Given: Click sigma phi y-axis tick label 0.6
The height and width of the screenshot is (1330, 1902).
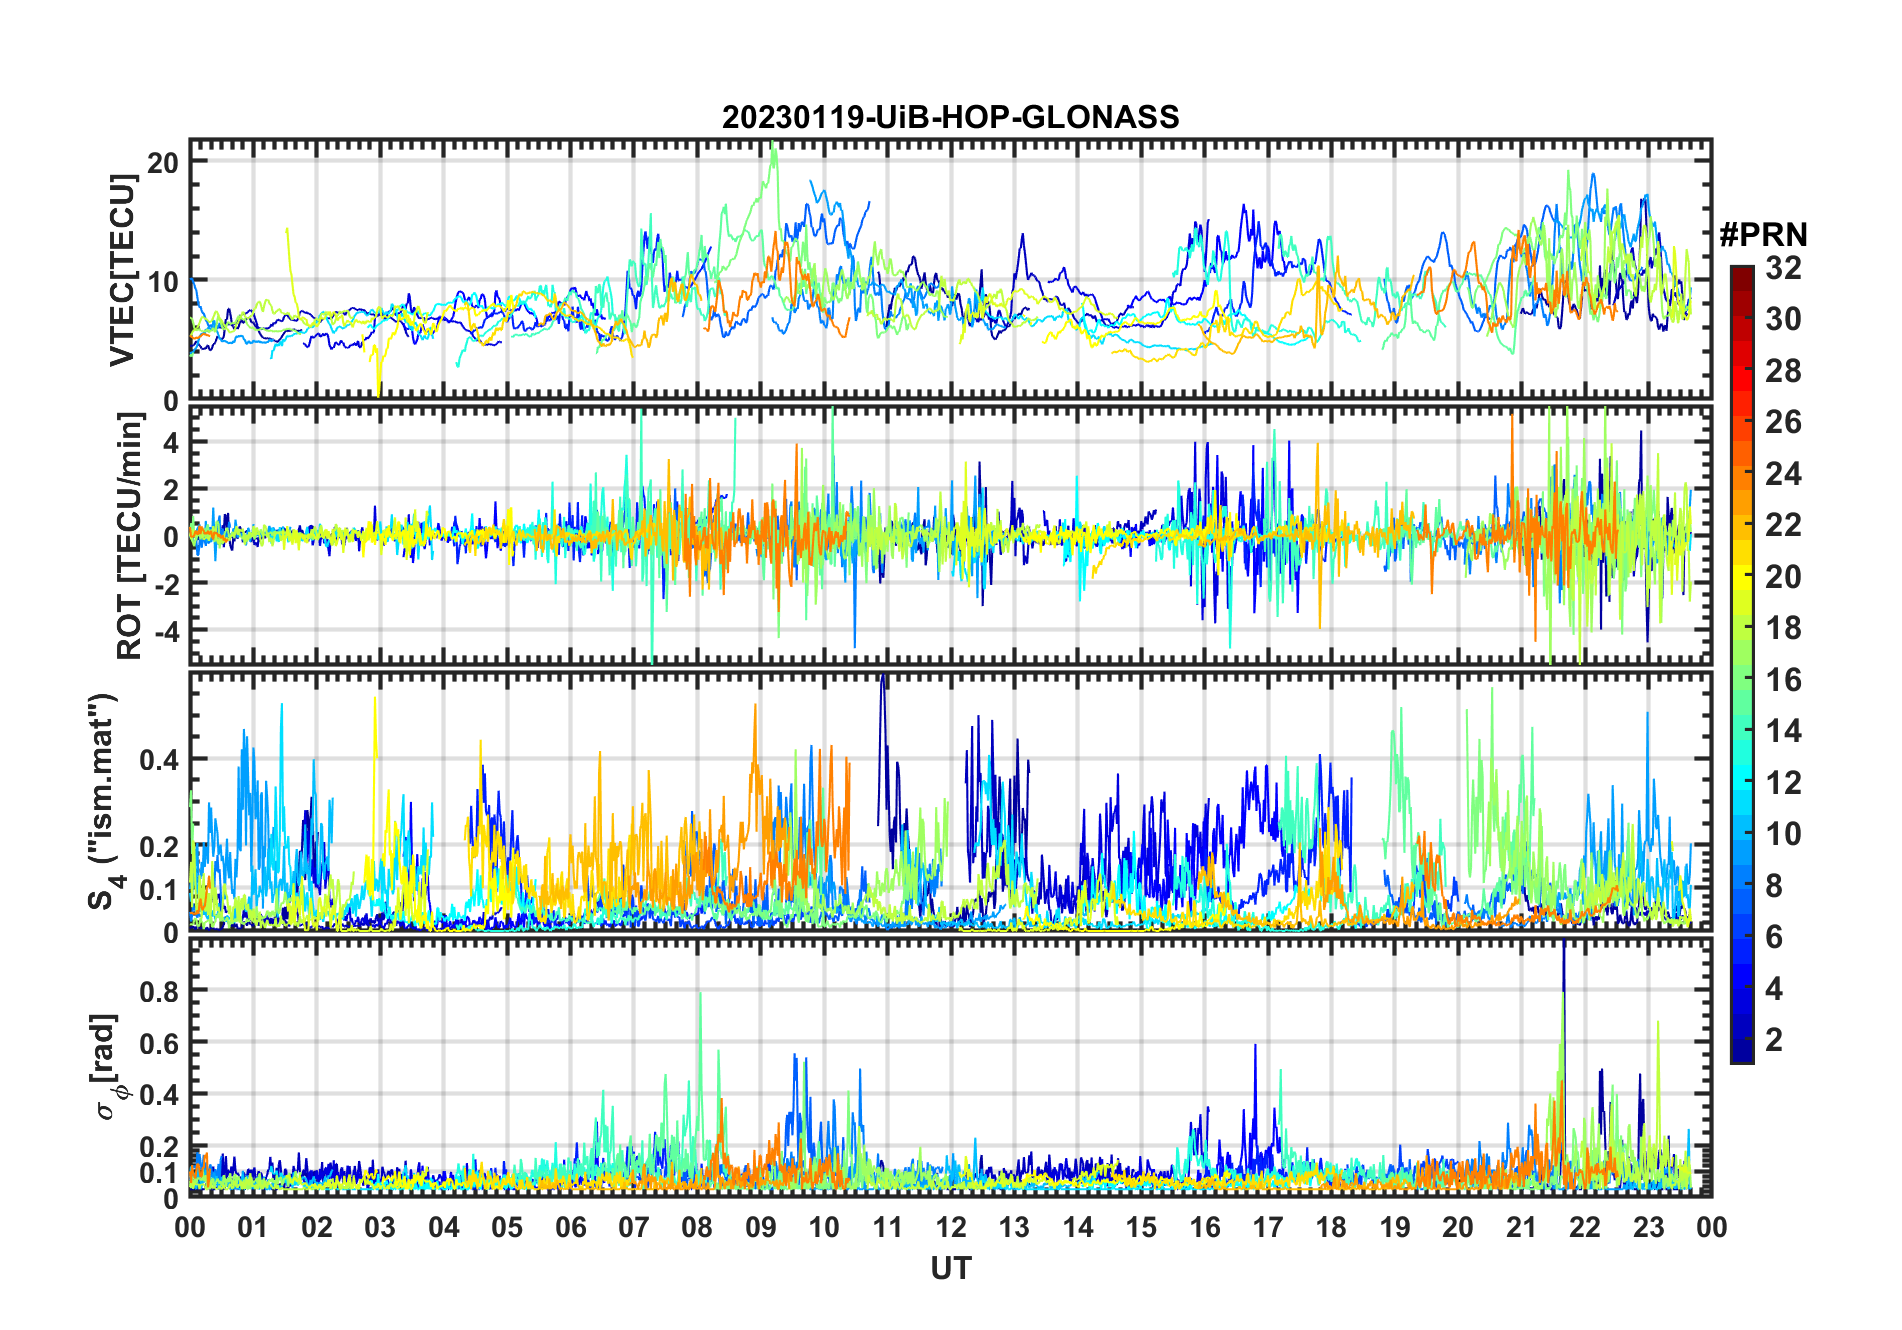Looking at the screenshot, I should coord(160,1043).
